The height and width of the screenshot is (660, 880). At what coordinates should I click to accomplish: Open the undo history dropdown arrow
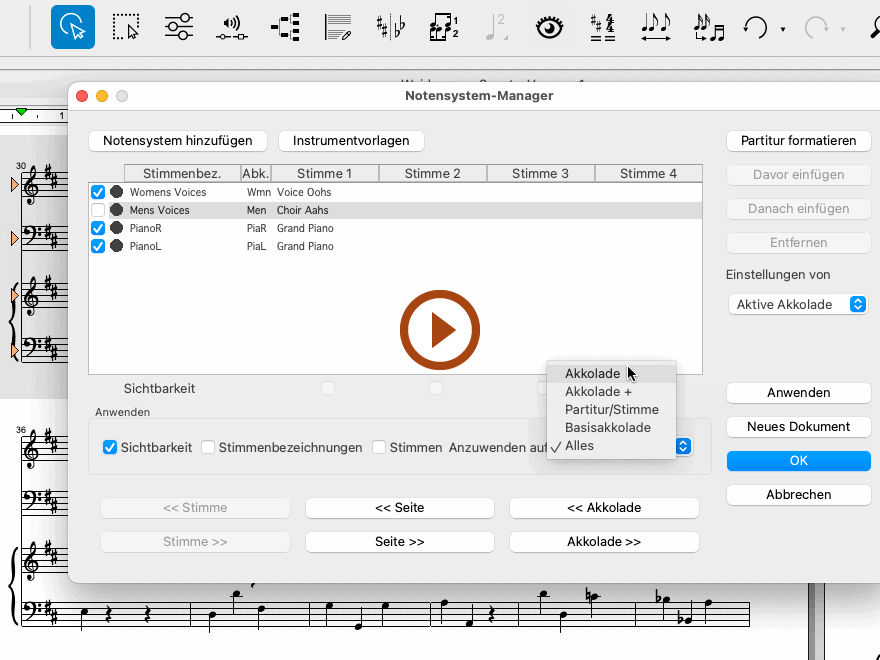(x=783, y=29)
